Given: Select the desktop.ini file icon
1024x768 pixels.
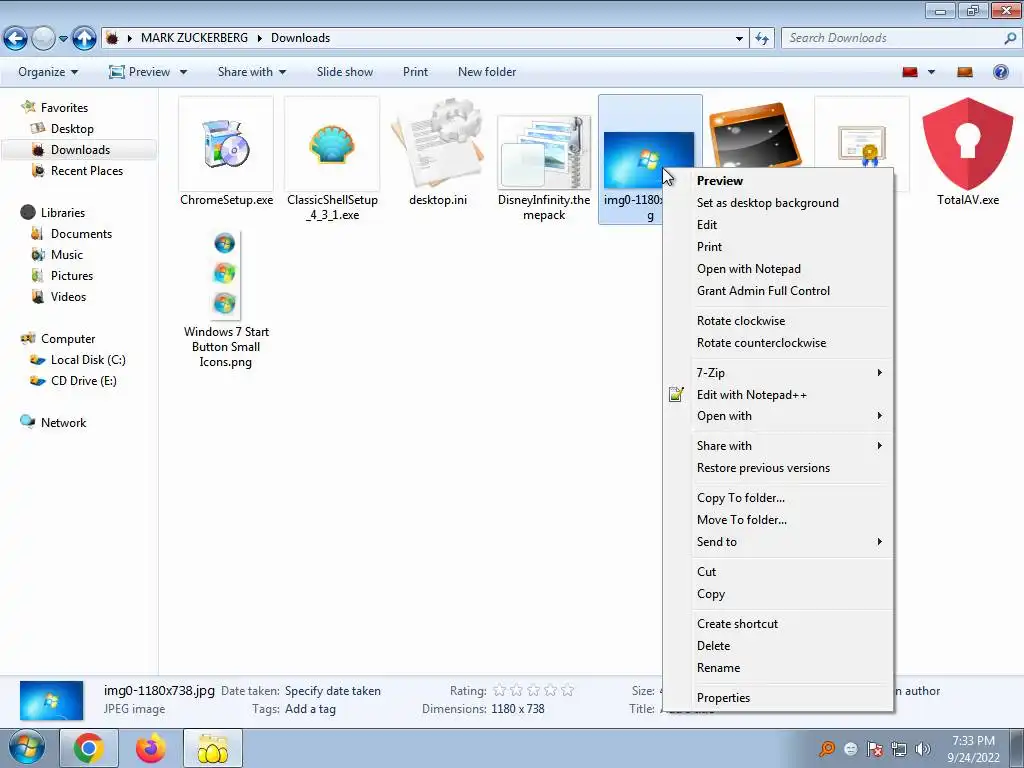Looking at the screenshot, I should (x=438, y=142).
